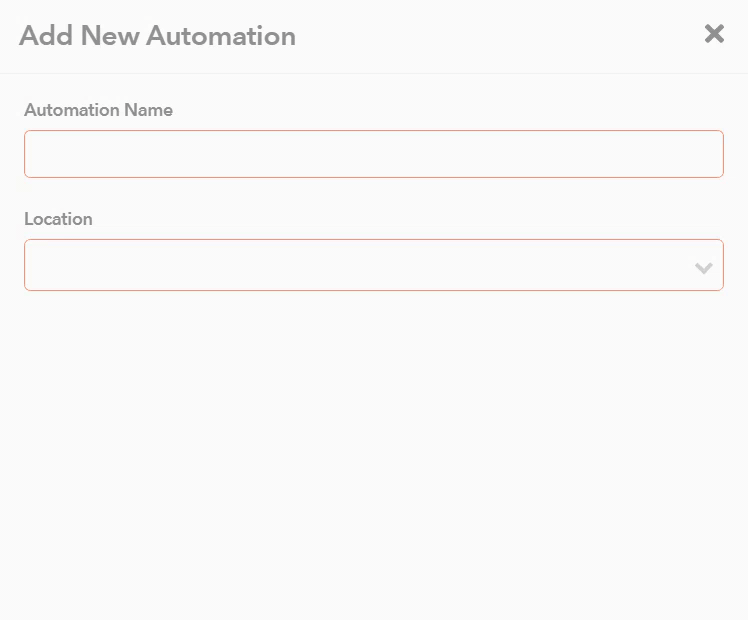Show the Location options list
The height and width of the screenshot is (620, 748).
[373, 265]
